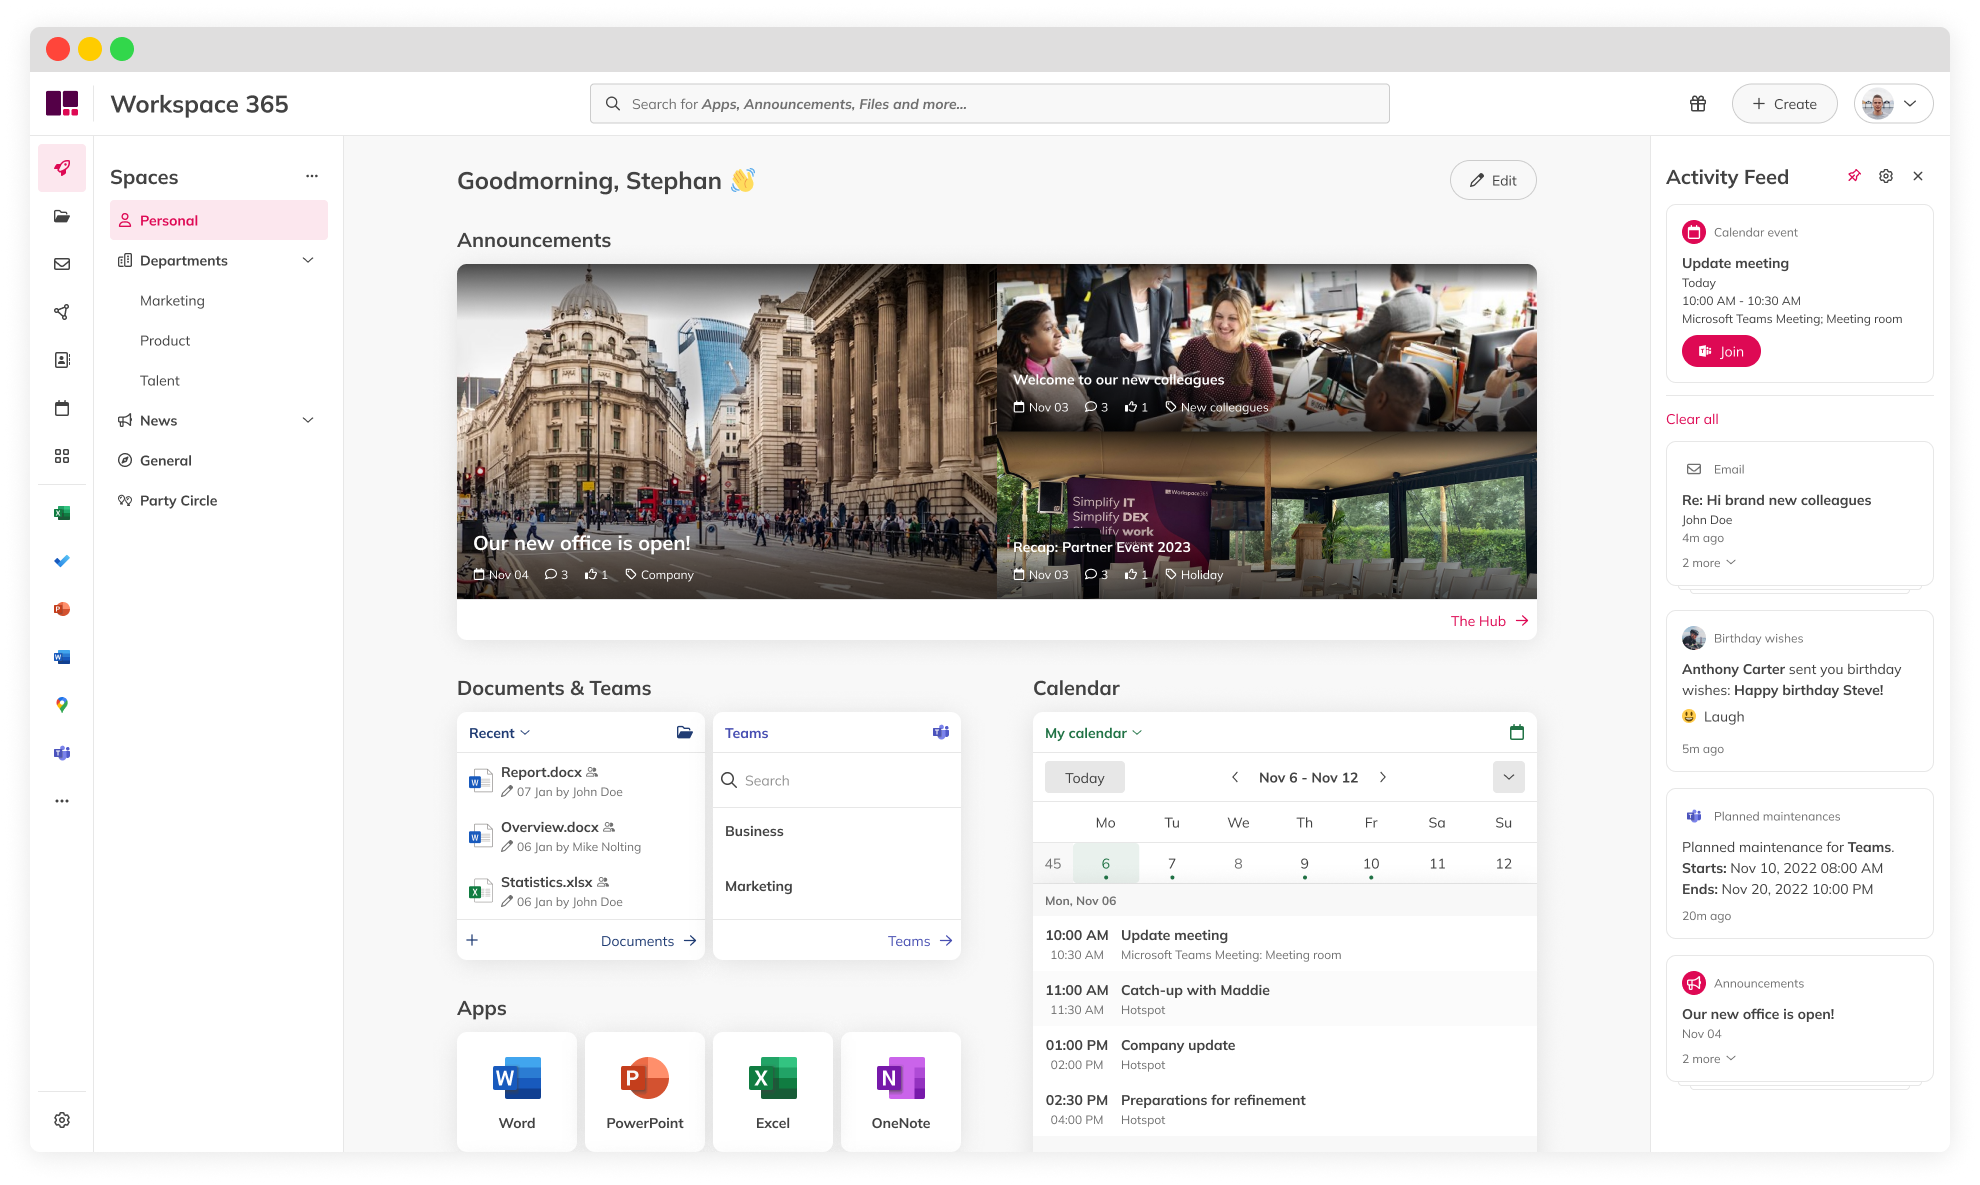Screen dimensions: 1980x1185
Task: Open the Recent documents dropdown
Action: [x=499, y=733]
